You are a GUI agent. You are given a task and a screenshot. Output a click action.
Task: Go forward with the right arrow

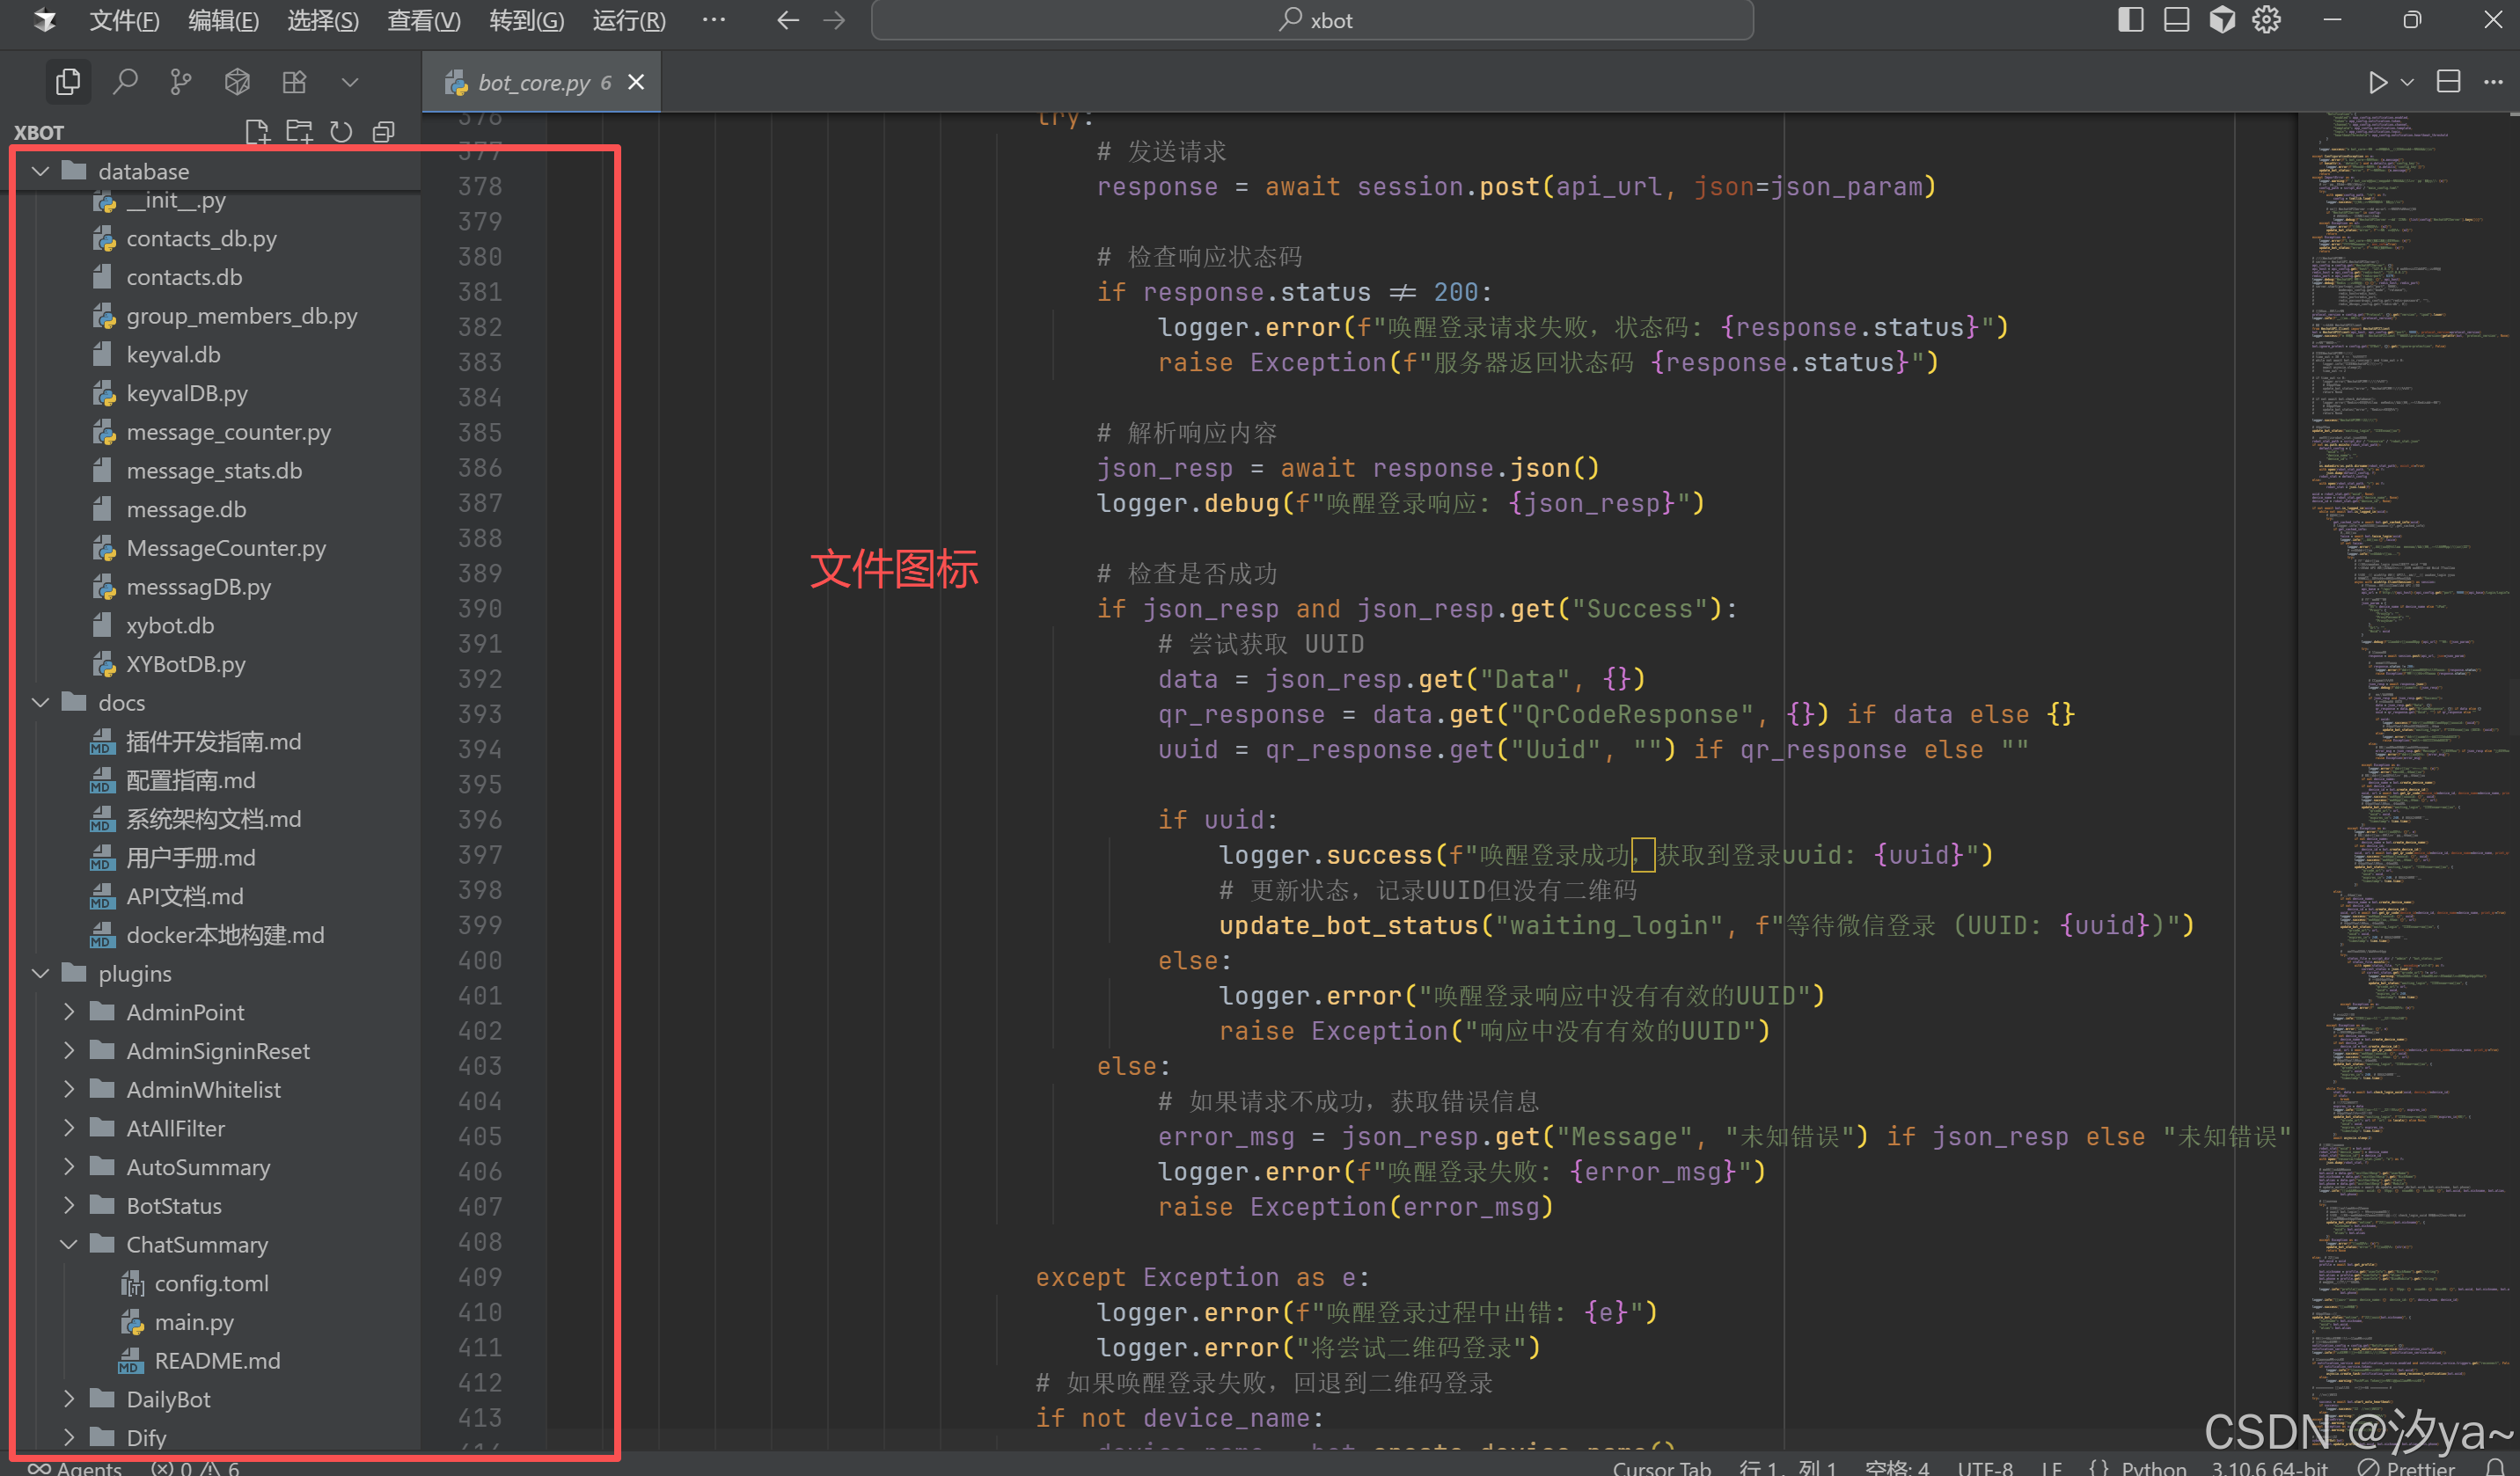(834, 20)
